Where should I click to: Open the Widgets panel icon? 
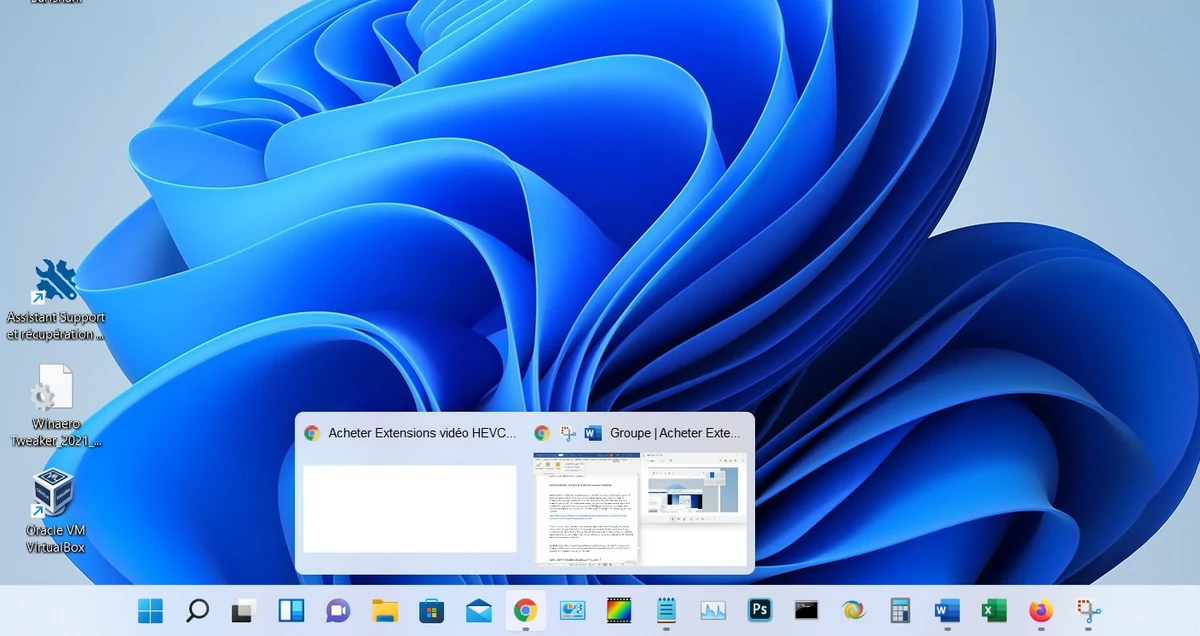click(291, 610)
